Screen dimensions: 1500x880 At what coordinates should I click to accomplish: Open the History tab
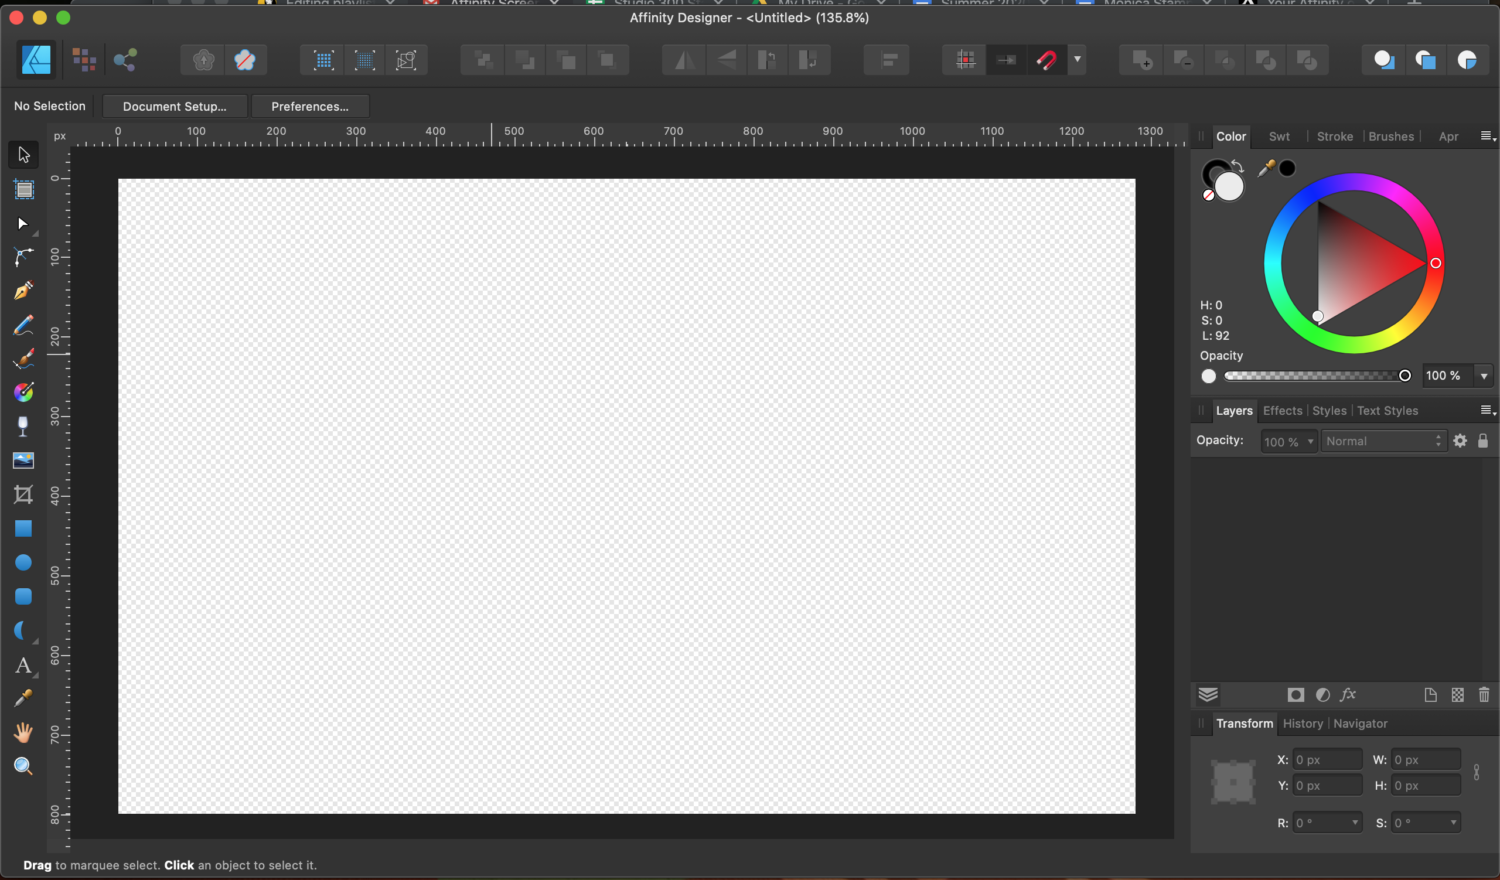click(1302, 723)
